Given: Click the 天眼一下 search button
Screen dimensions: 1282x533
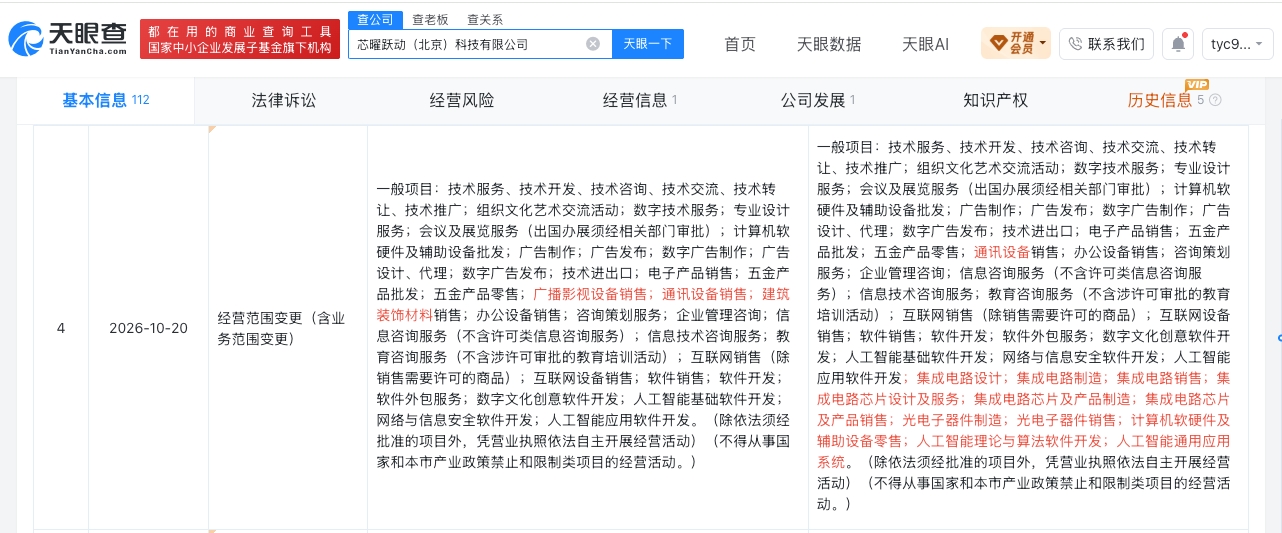Looking at the screenshot, I should [647, 44].
